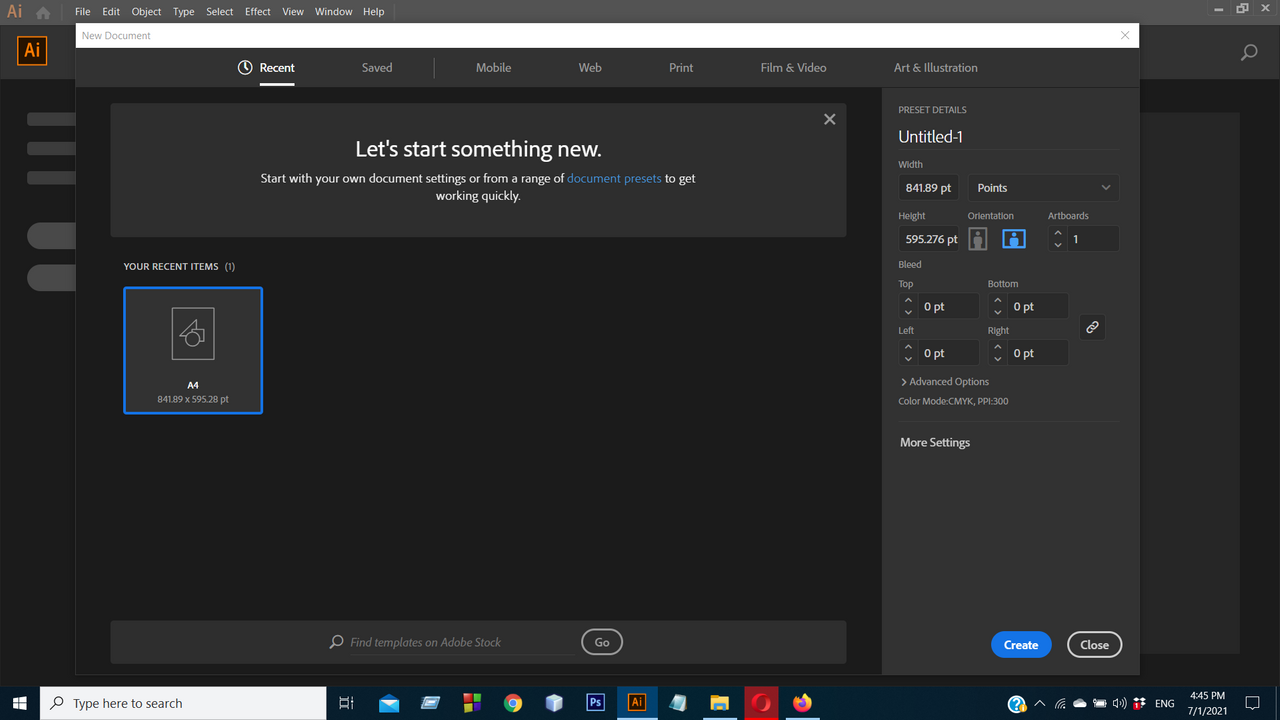Click the ENG language indicator
1280x720 pixels.
point(1164,703)
